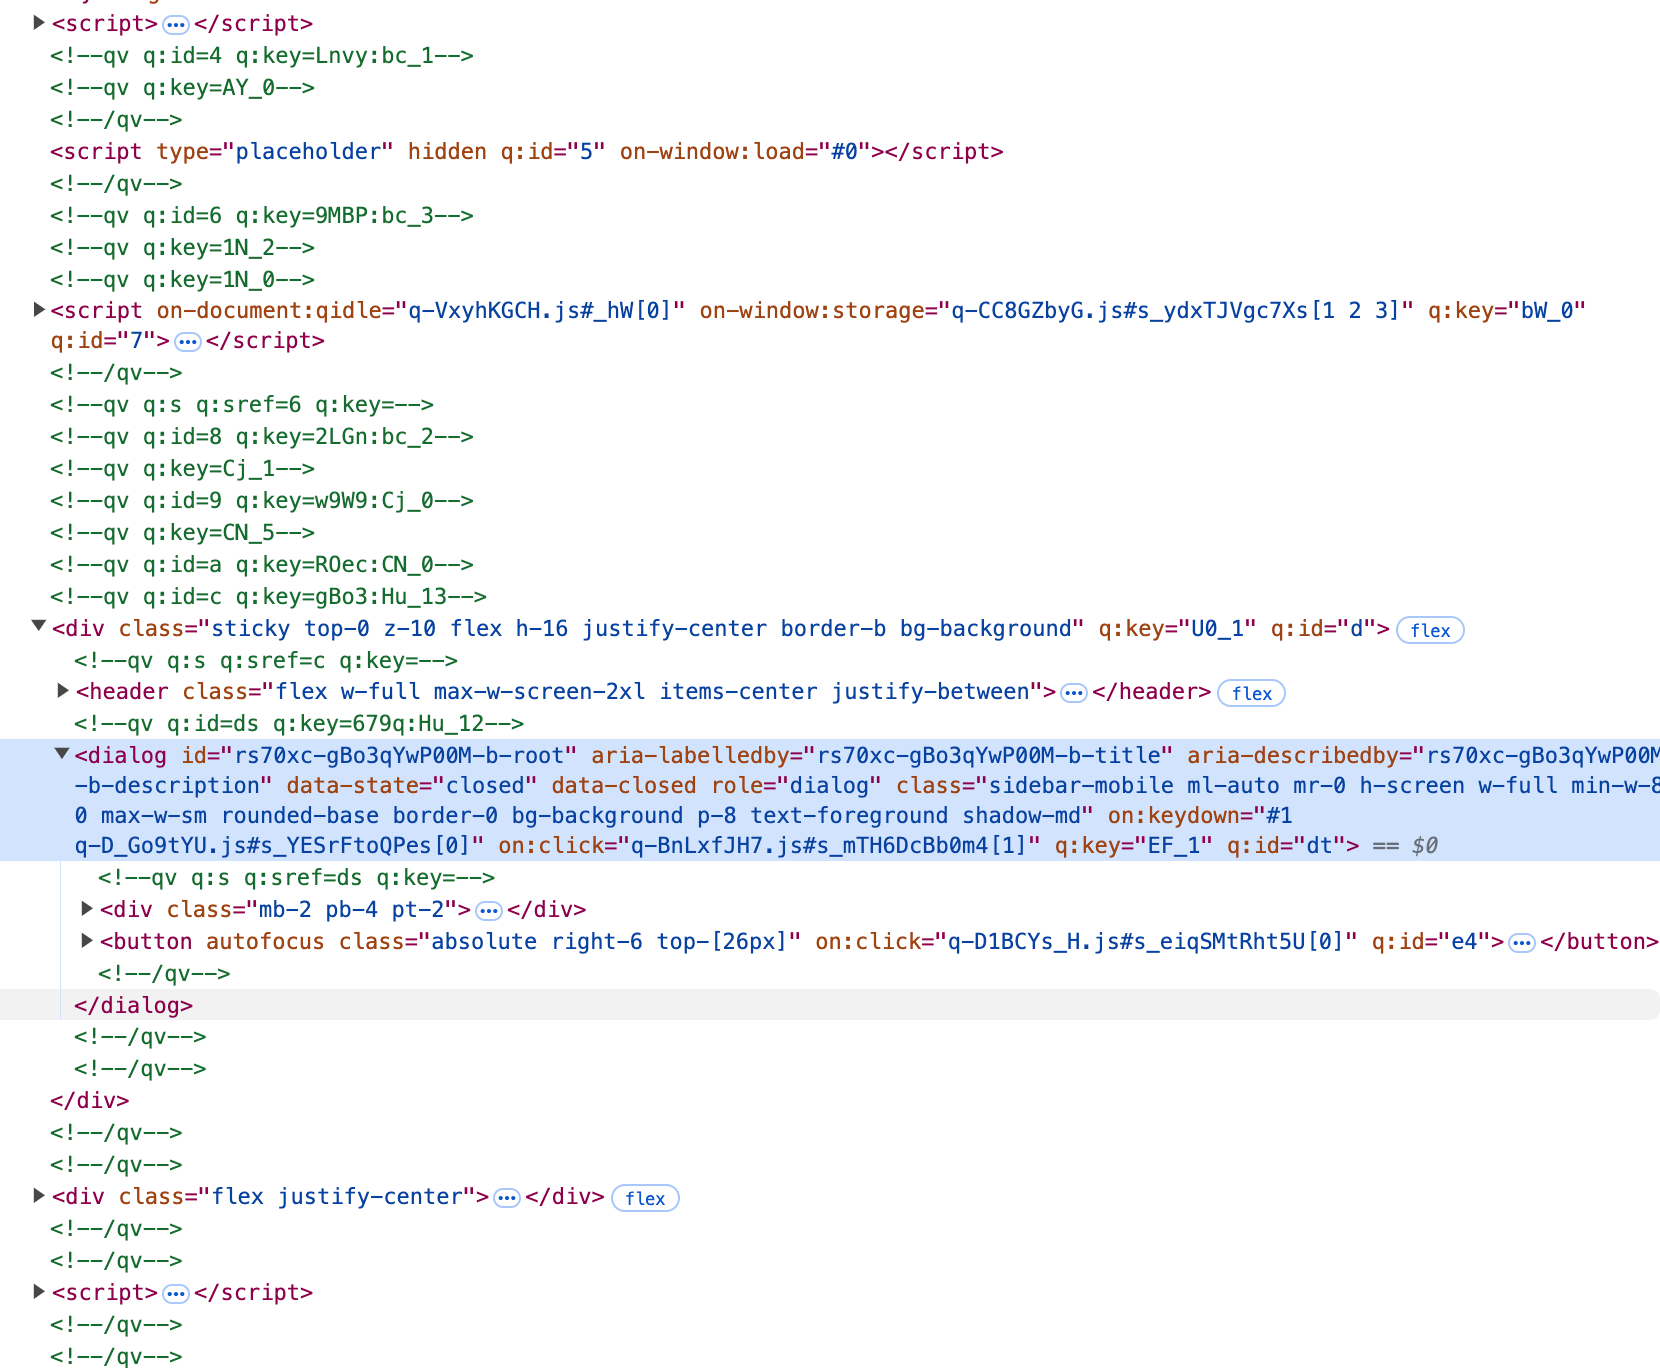Screen dimensions: 1660x1368
Task: Collapse the sticky top-0 div node
Action: (39, 627)
